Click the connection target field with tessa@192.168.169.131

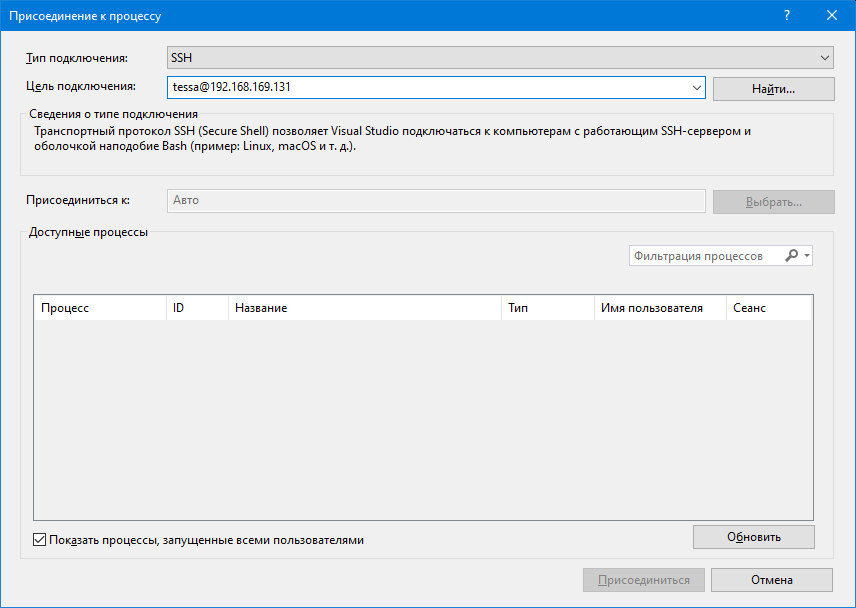430,88
